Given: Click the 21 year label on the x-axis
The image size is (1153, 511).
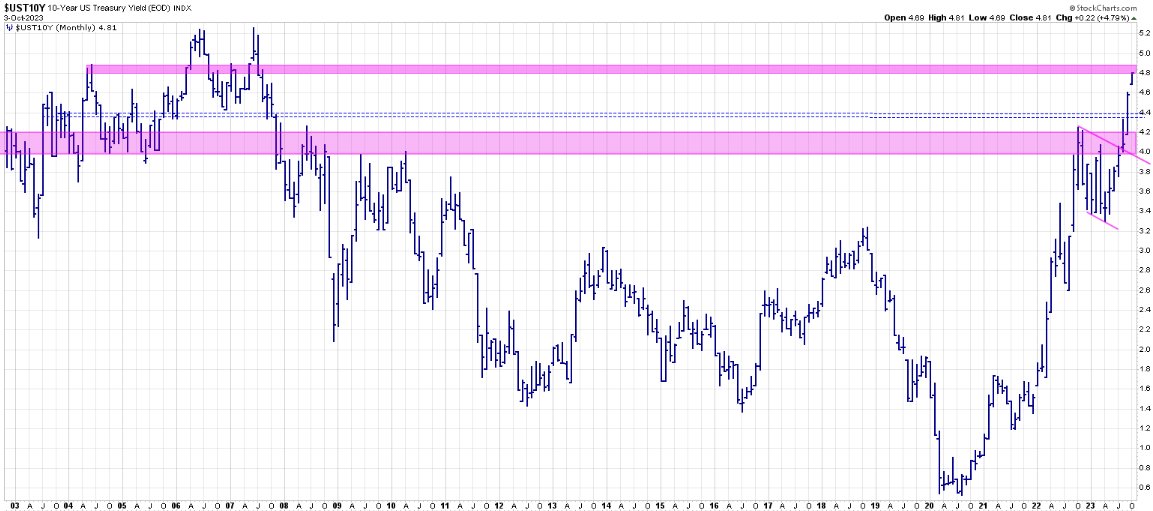Looking at the screenshot, I should 983,505.
